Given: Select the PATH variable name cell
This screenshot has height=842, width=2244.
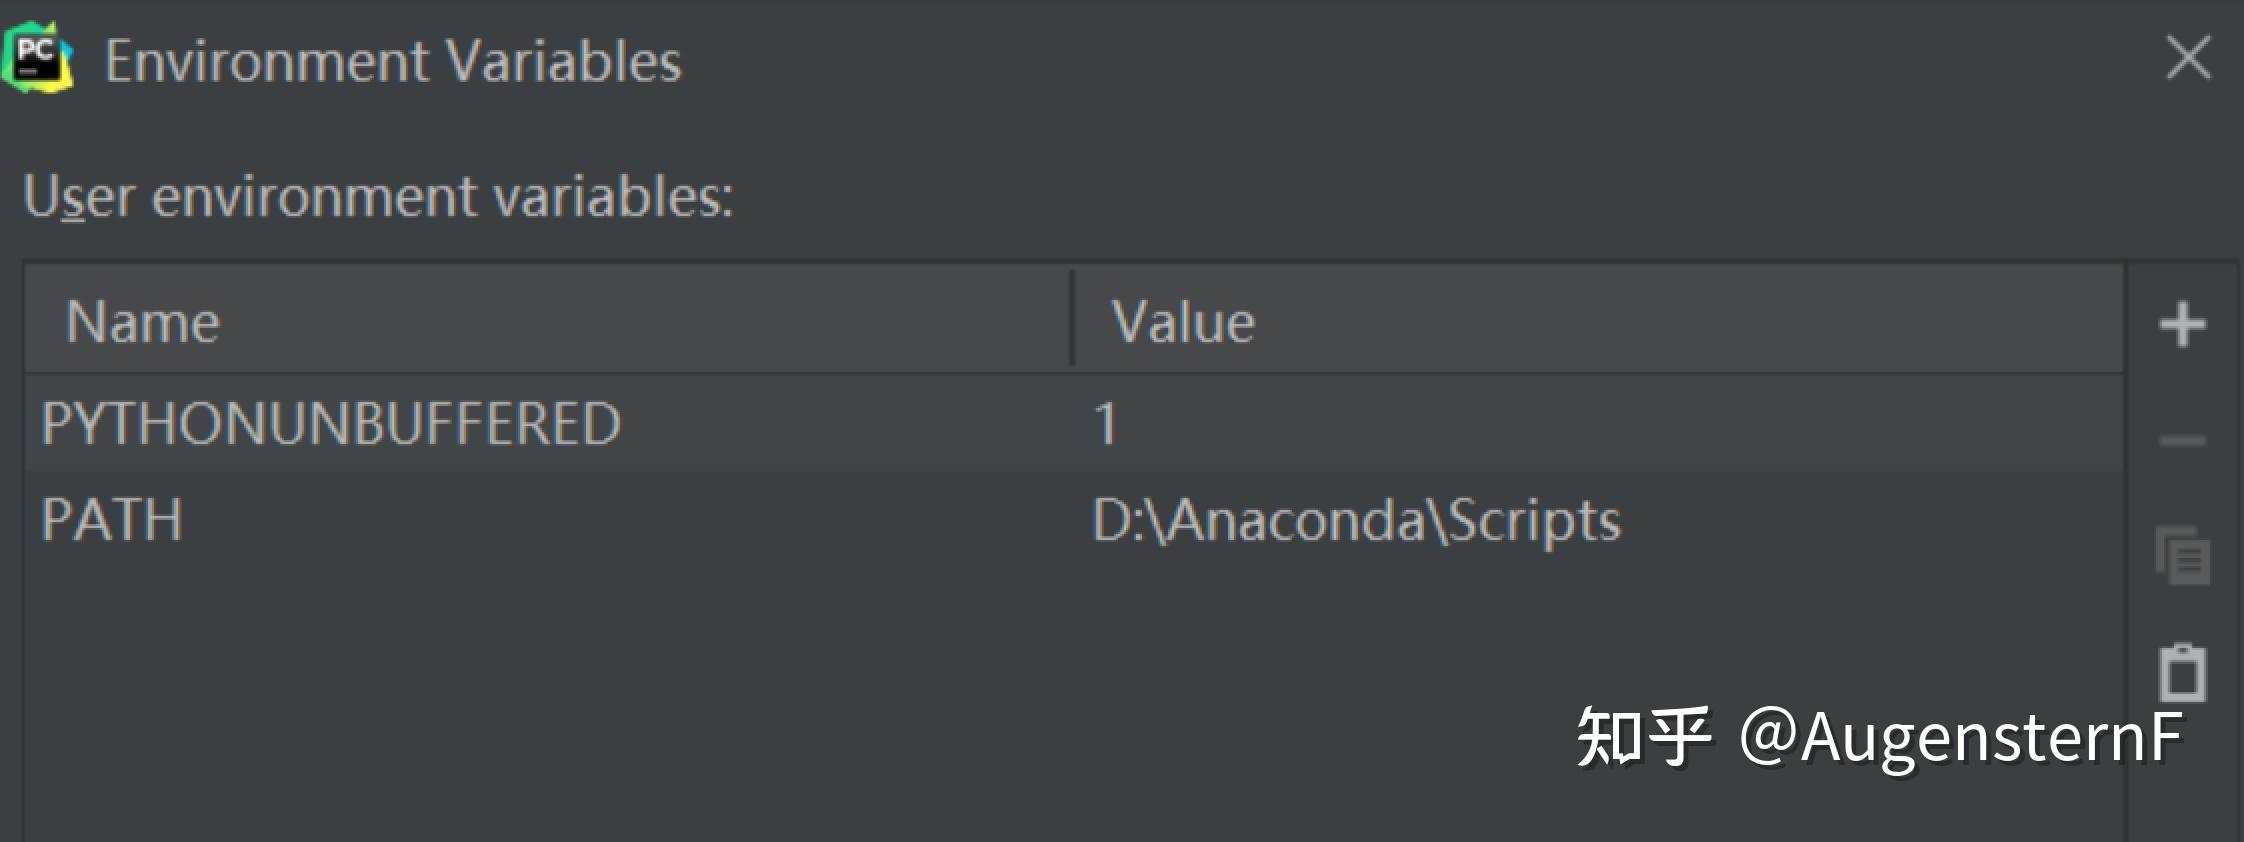Looking at the screenshot, I should [x=548, y=520].
